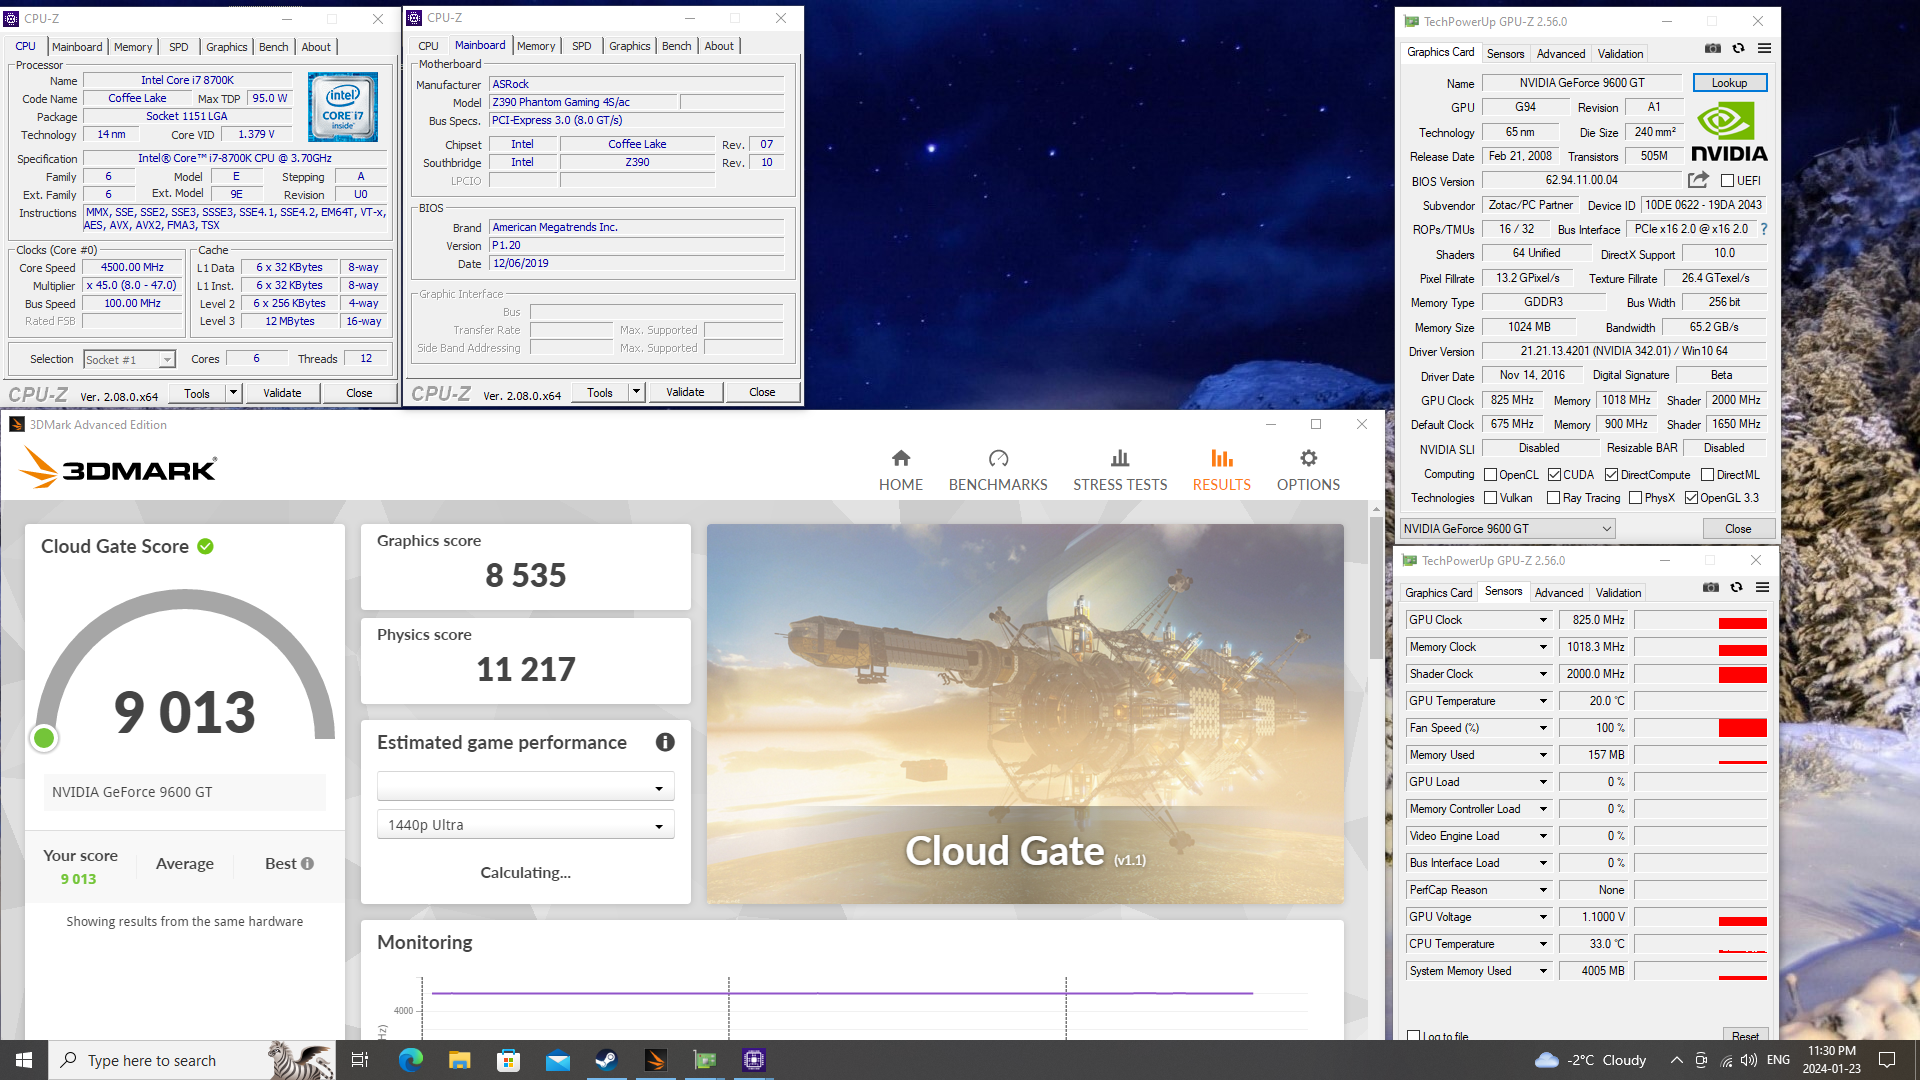This screenshot has height=1080, width=1920.
Task: Open Task View on the taskbar
Action: tap(360, 1060)
